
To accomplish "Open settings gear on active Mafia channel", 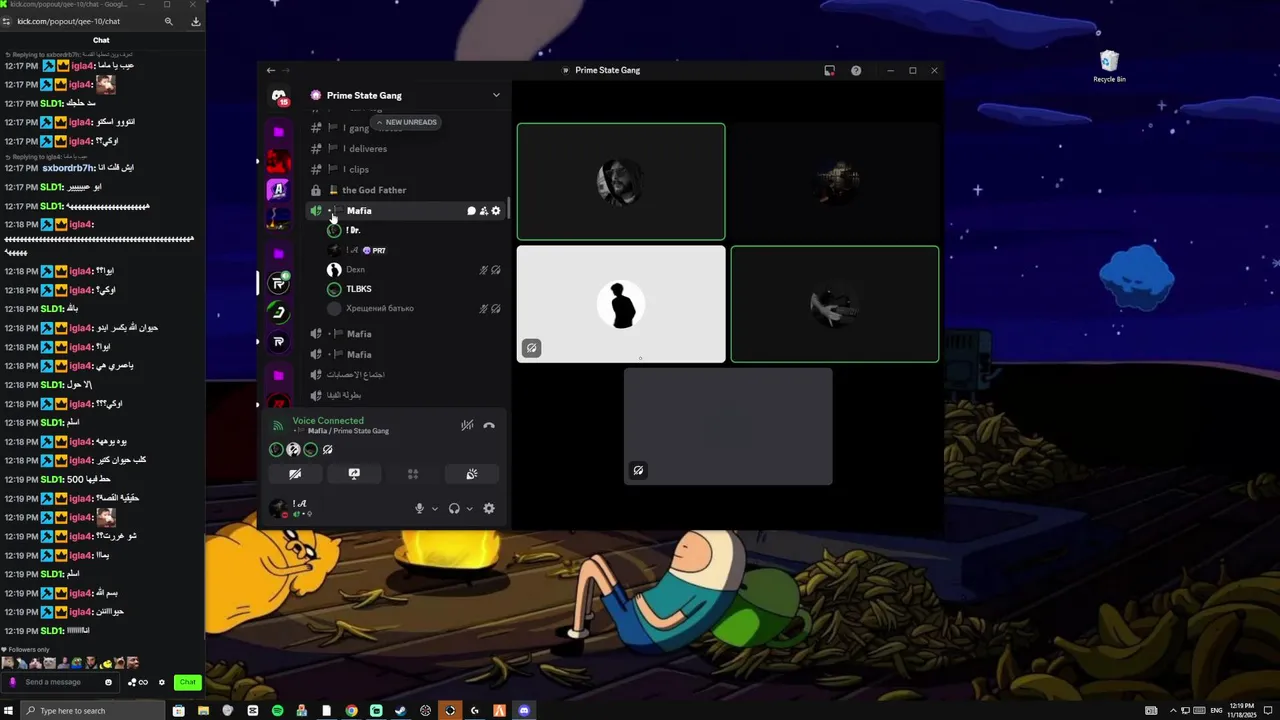I will 495,211.
